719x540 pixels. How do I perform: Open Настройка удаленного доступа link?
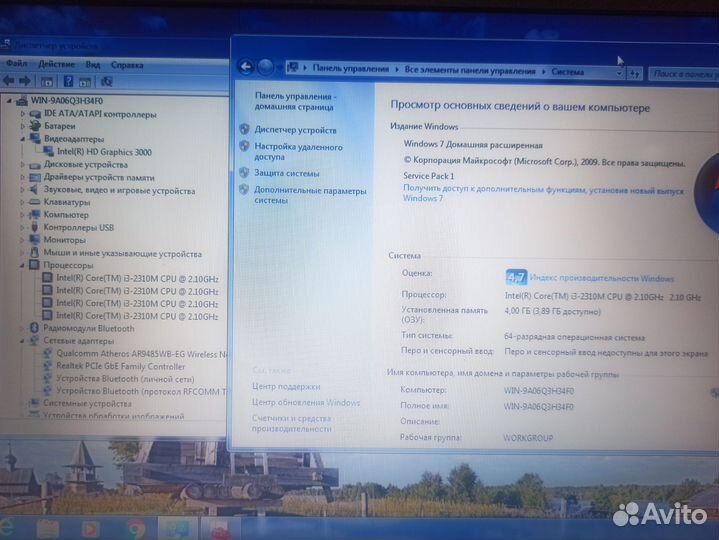299,152
